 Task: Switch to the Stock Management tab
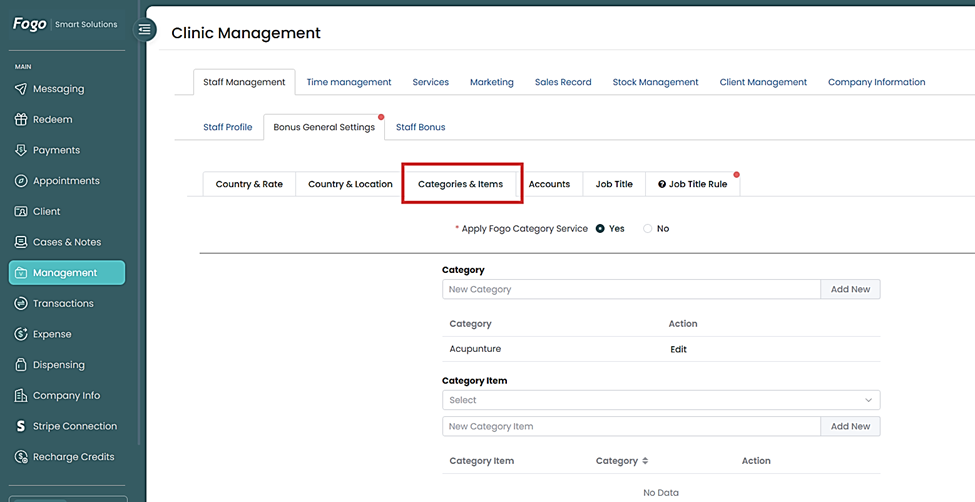point(655,82)
